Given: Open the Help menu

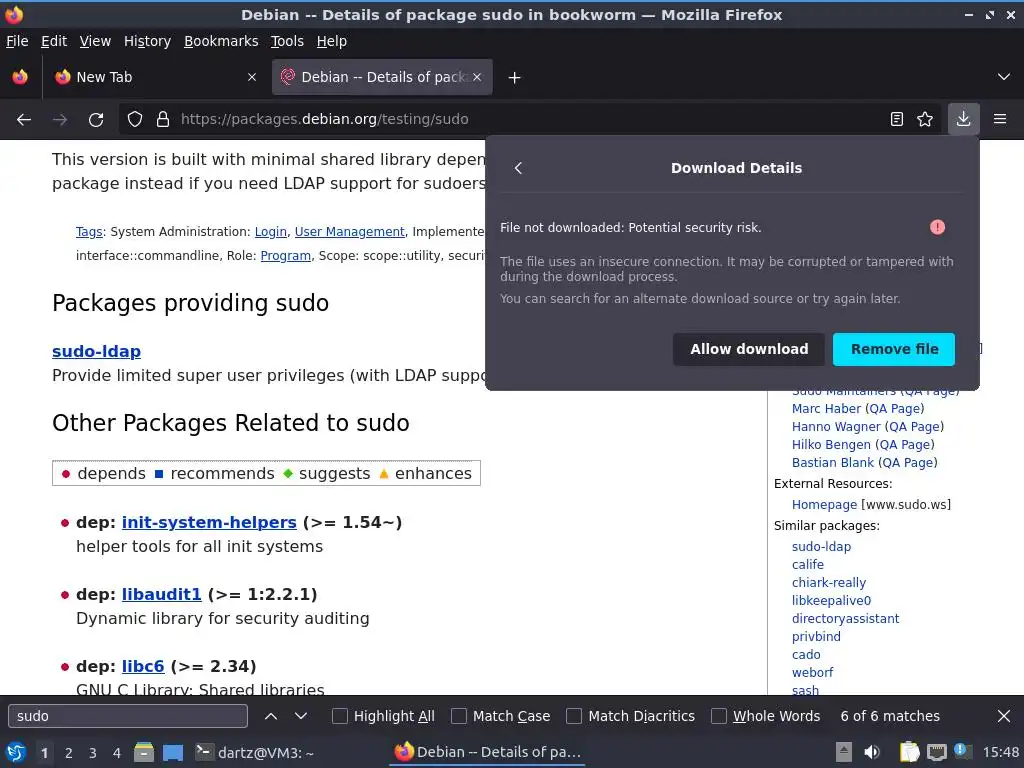Looking at the screenshot, I should click(332, 41).
